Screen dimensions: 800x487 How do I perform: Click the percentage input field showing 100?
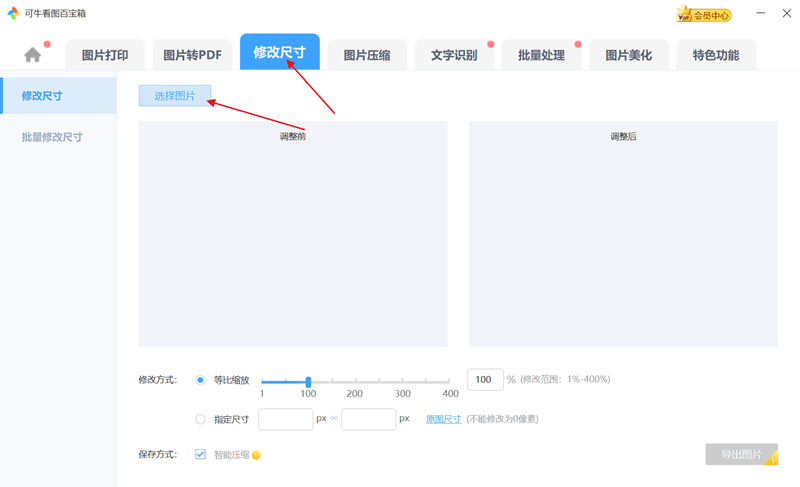point(485,380)
